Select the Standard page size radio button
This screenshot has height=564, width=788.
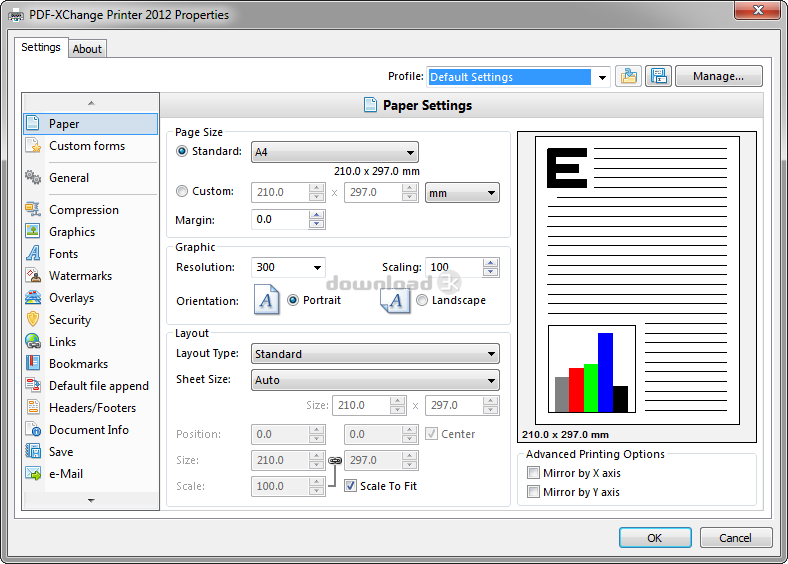[x=182, y=151]
